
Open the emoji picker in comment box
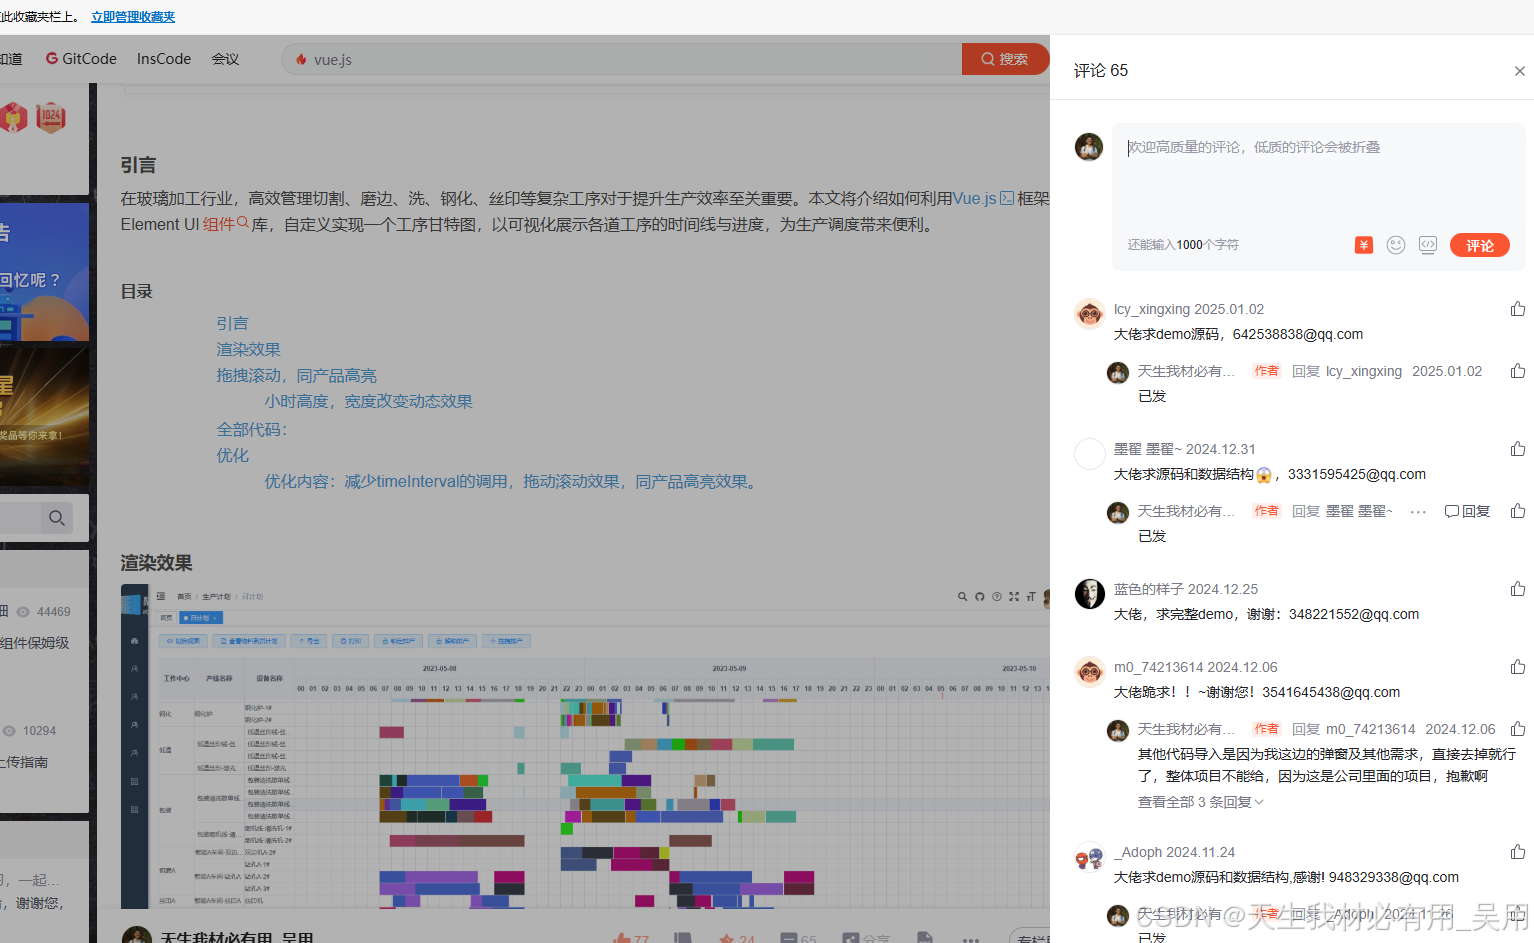point(1396,245)
